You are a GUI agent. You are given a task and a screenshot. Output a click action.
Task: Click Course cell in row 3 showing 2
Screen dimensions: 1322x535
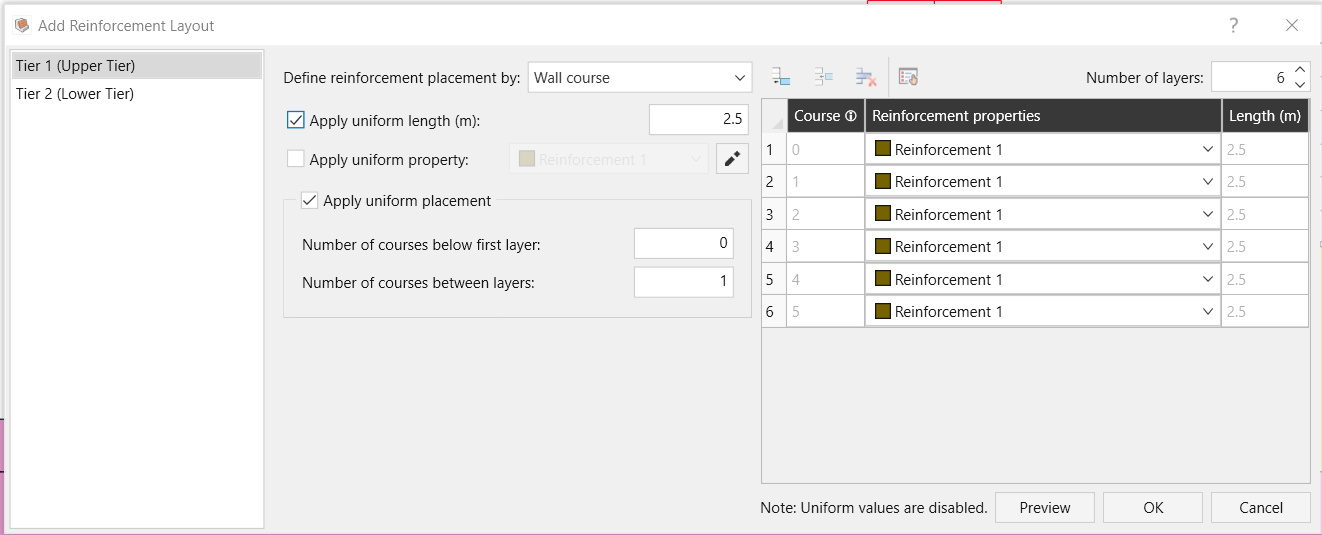(826, 214)
